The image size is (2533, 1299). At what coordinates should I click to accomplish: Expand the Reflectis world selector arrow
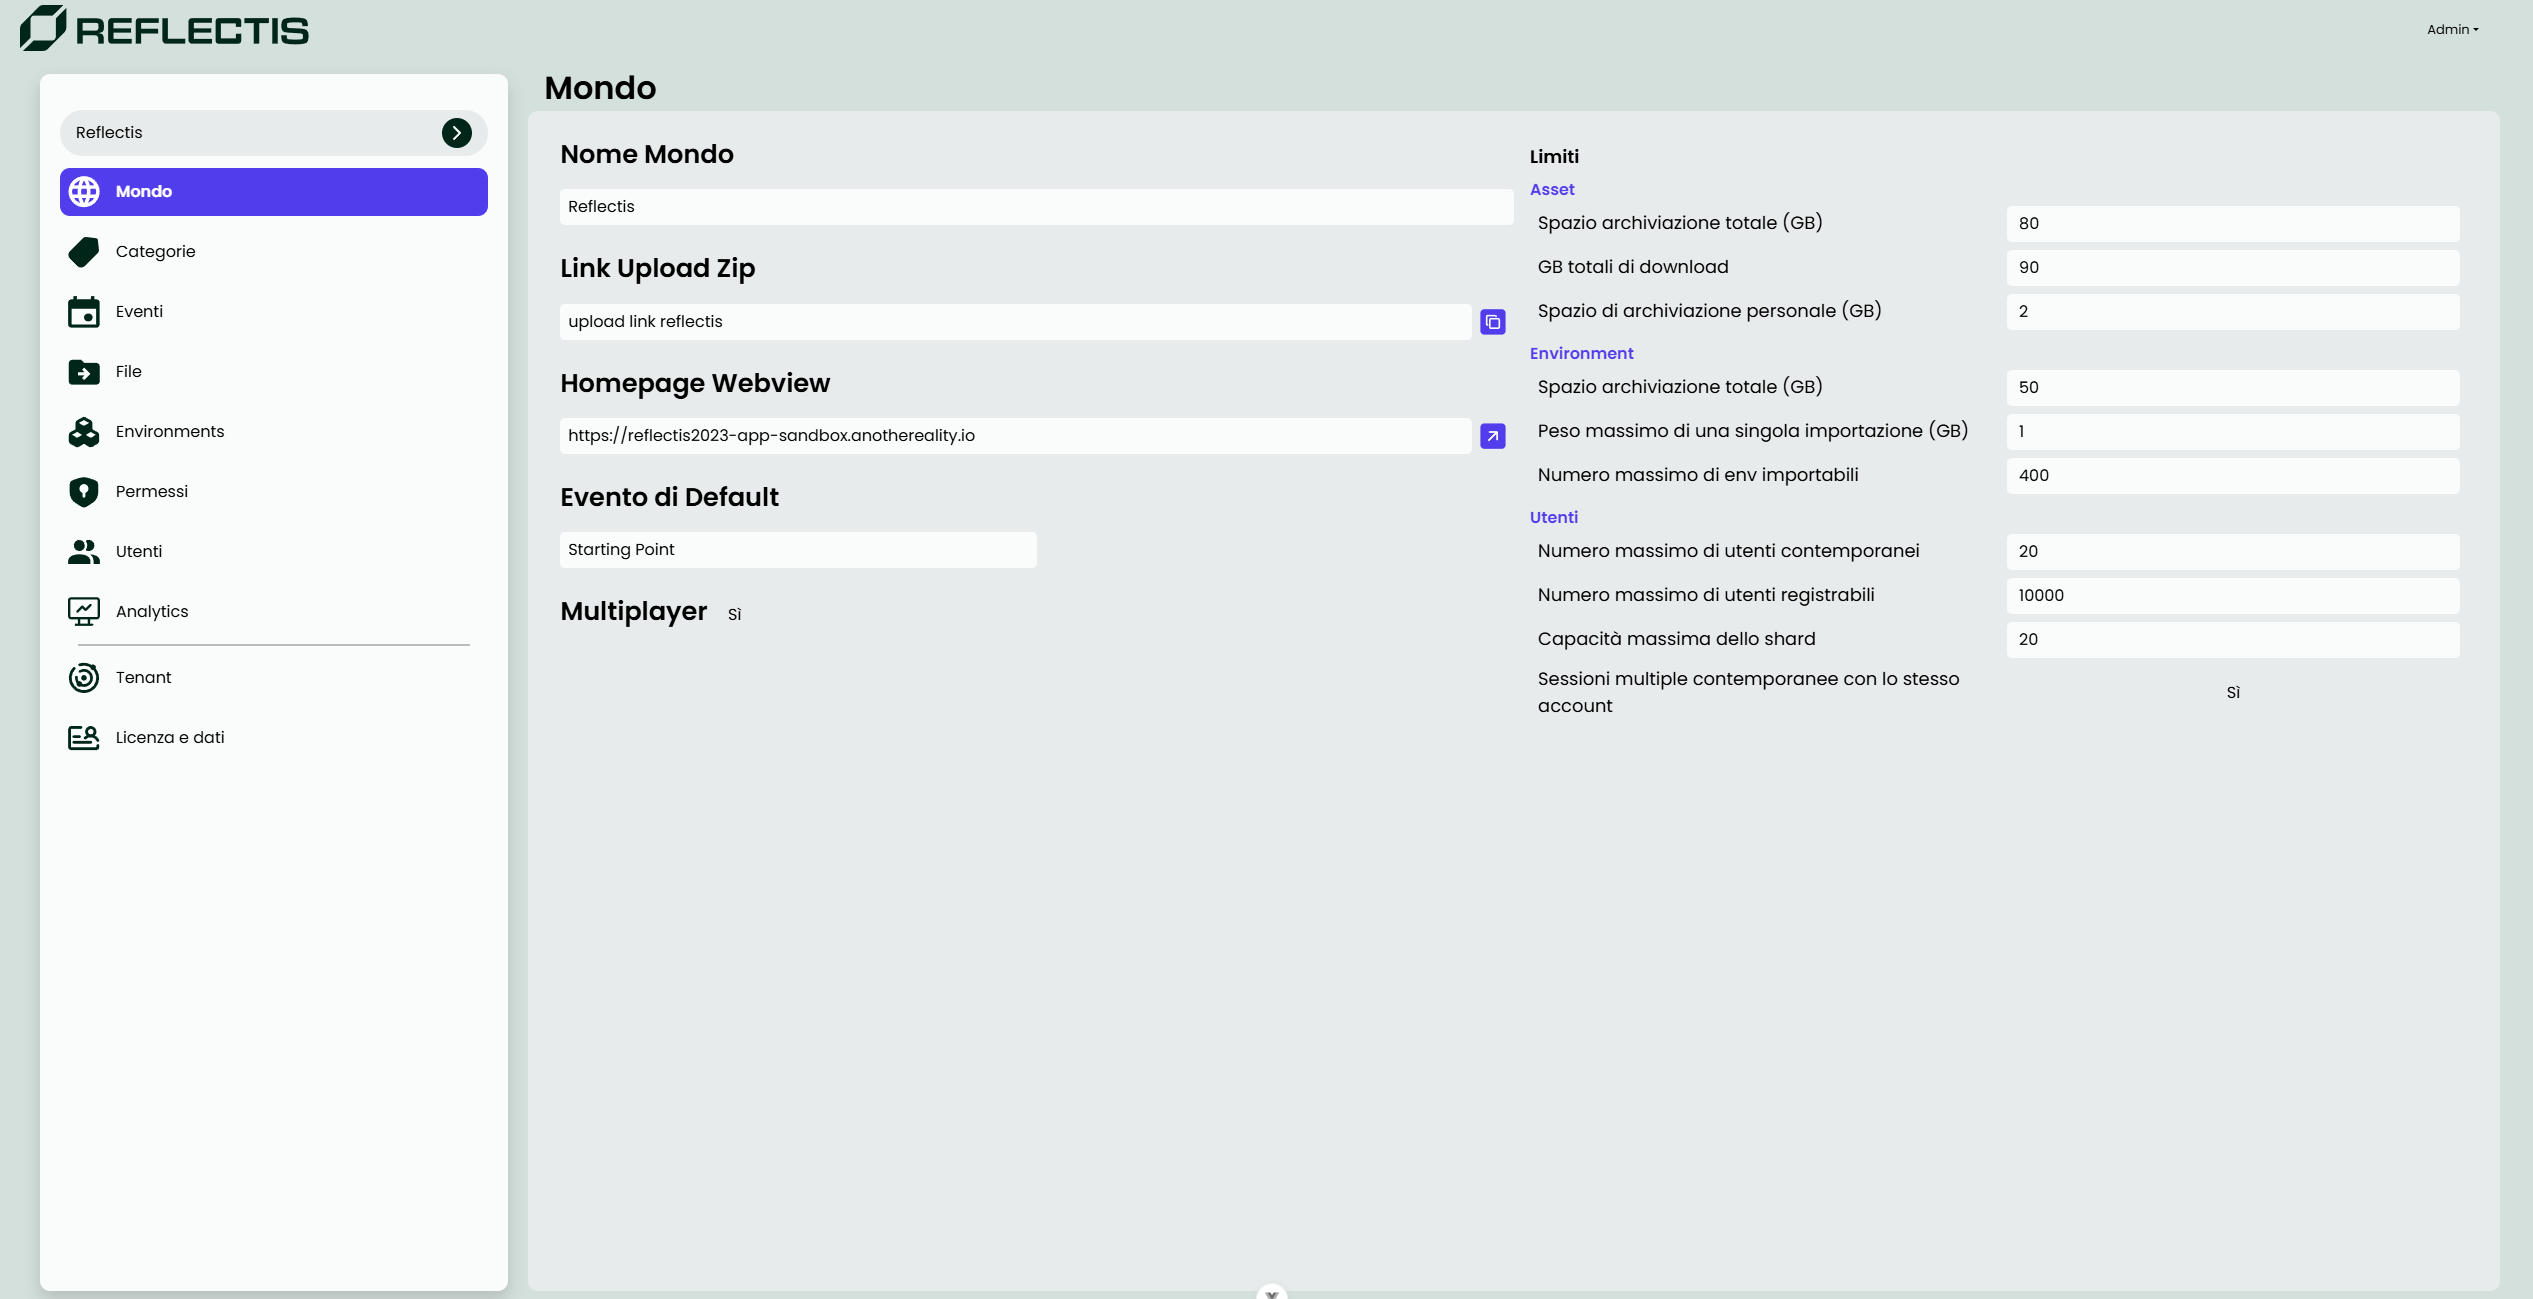coord(457,133)
